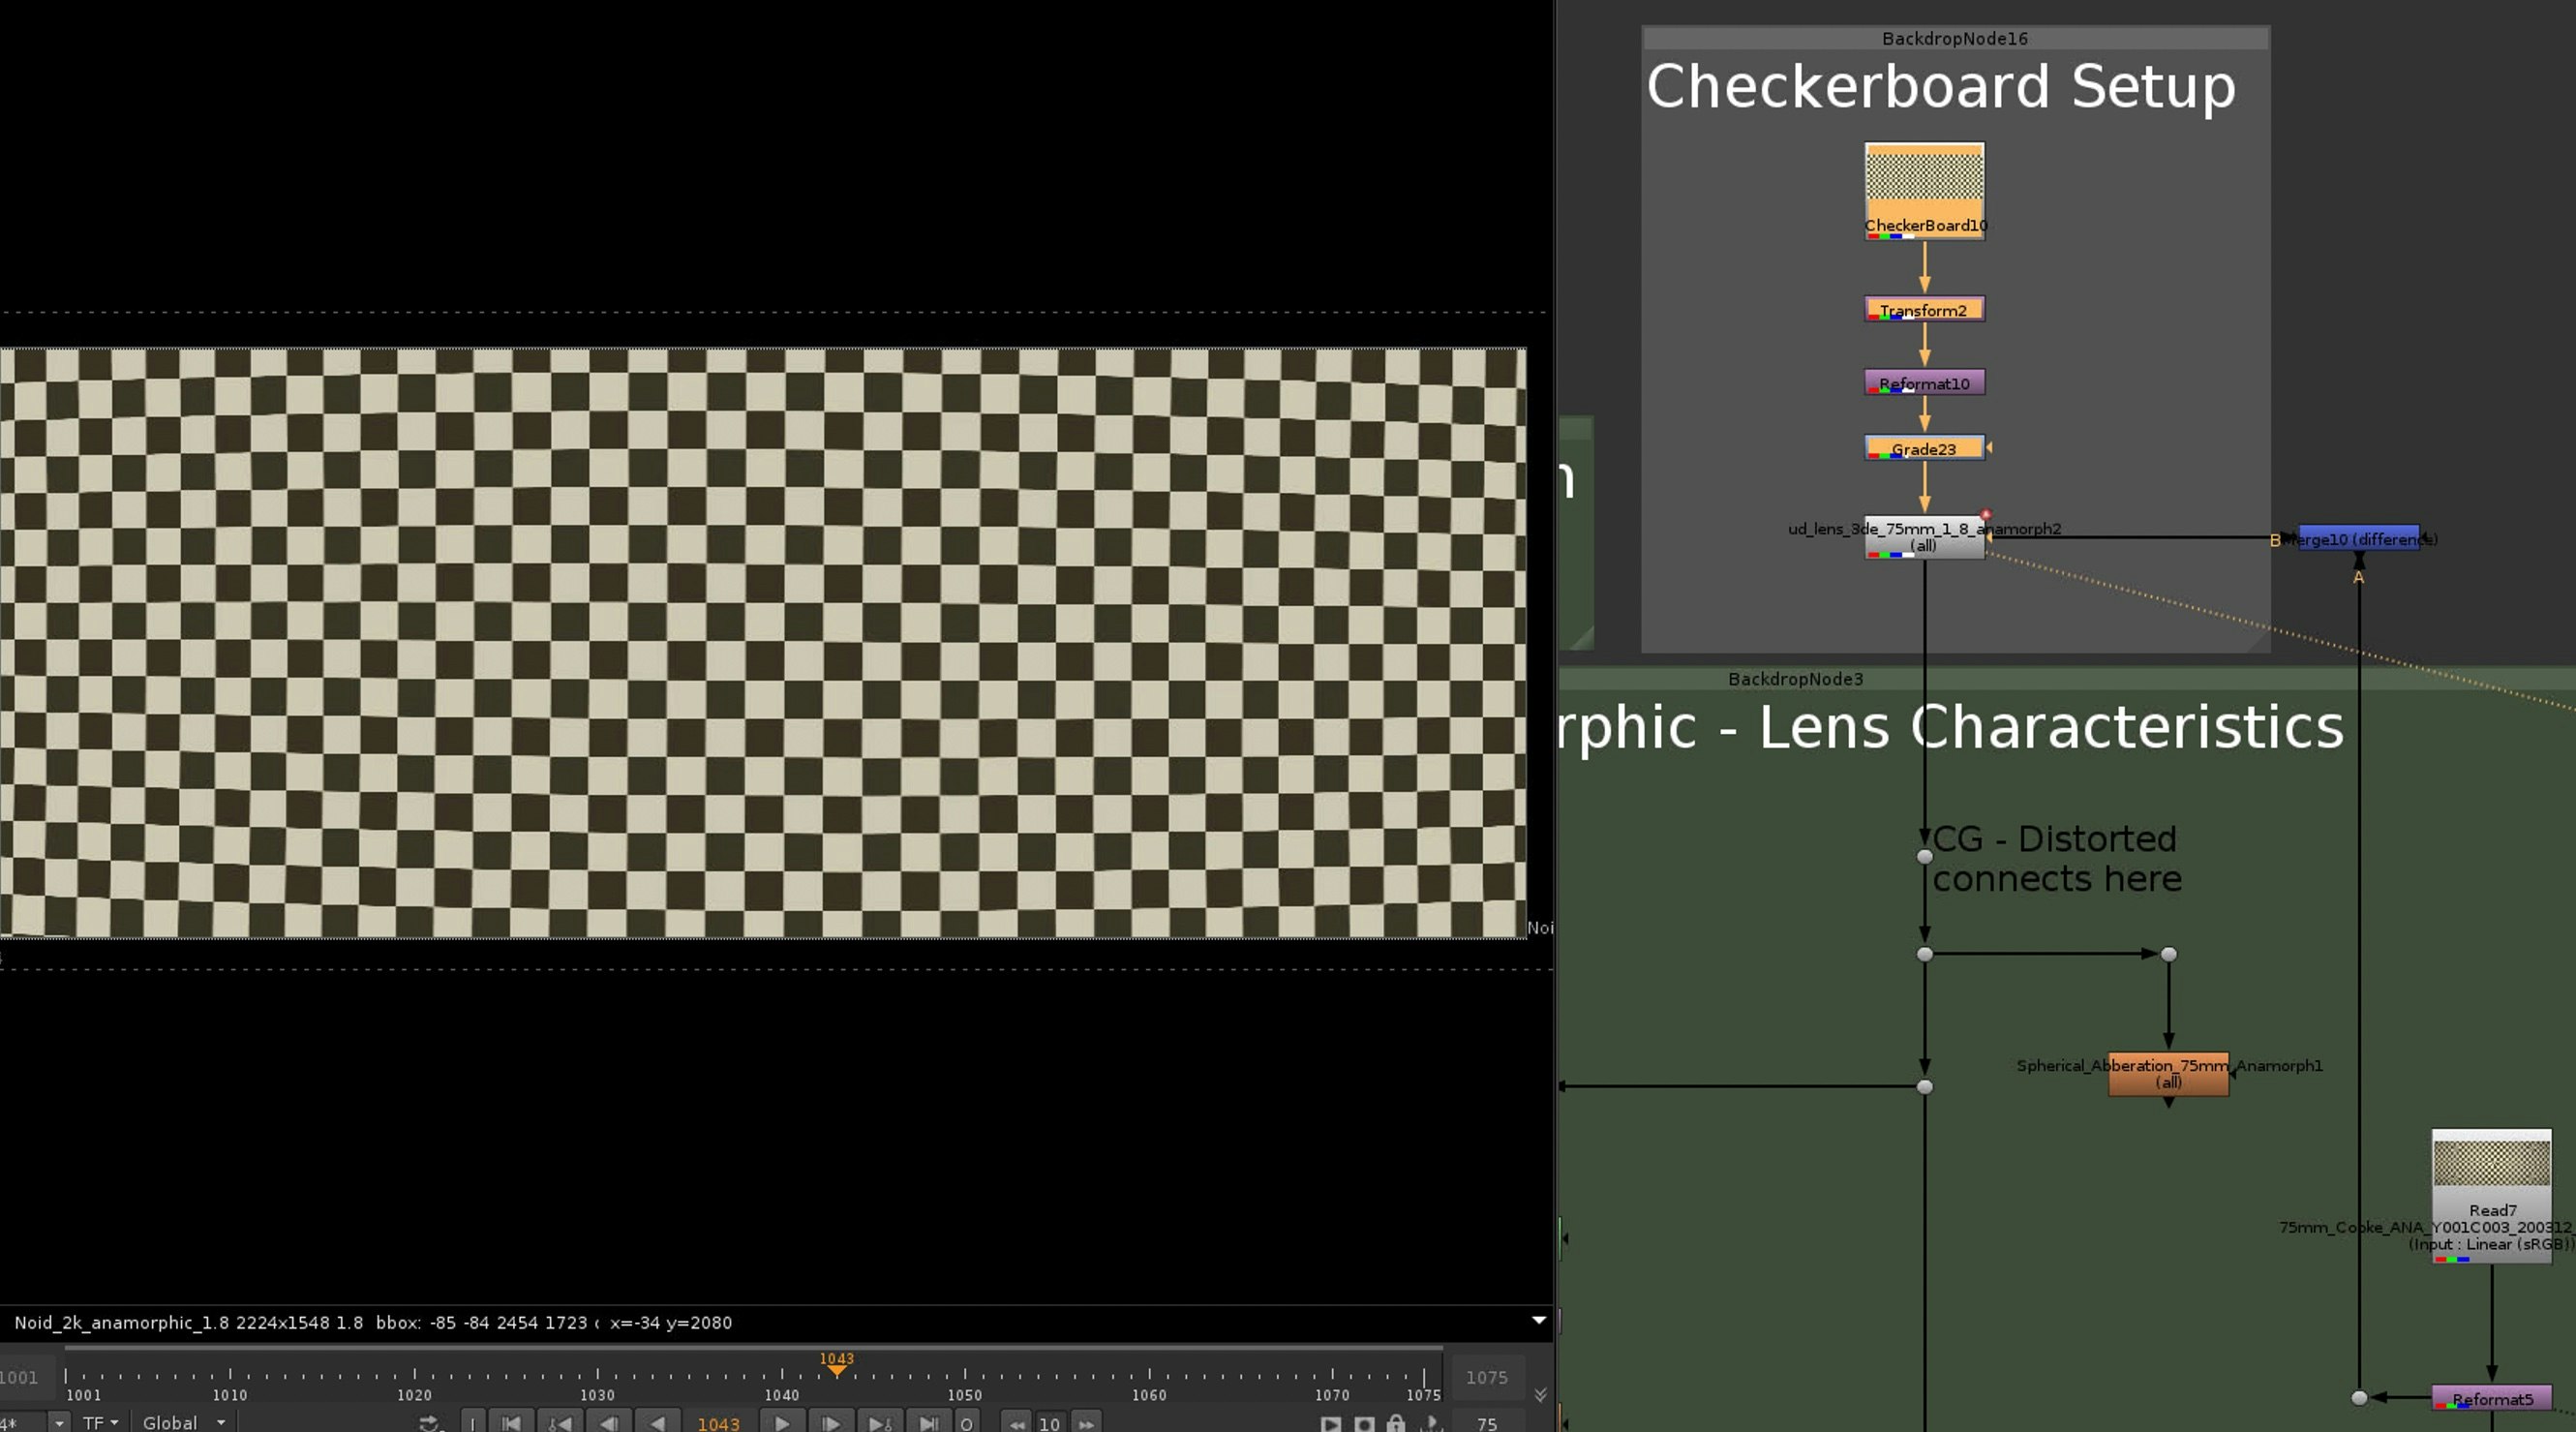2576x1432 pixels.
Task: Step back to the previous keyframe
Action: 560,1423
